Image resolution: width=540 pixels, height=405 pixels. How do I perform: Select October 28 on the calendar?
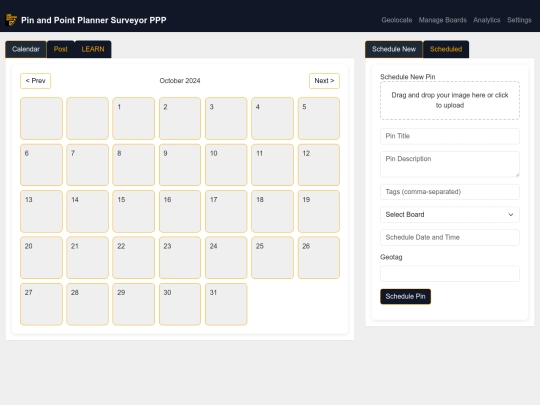click(87, 304)
